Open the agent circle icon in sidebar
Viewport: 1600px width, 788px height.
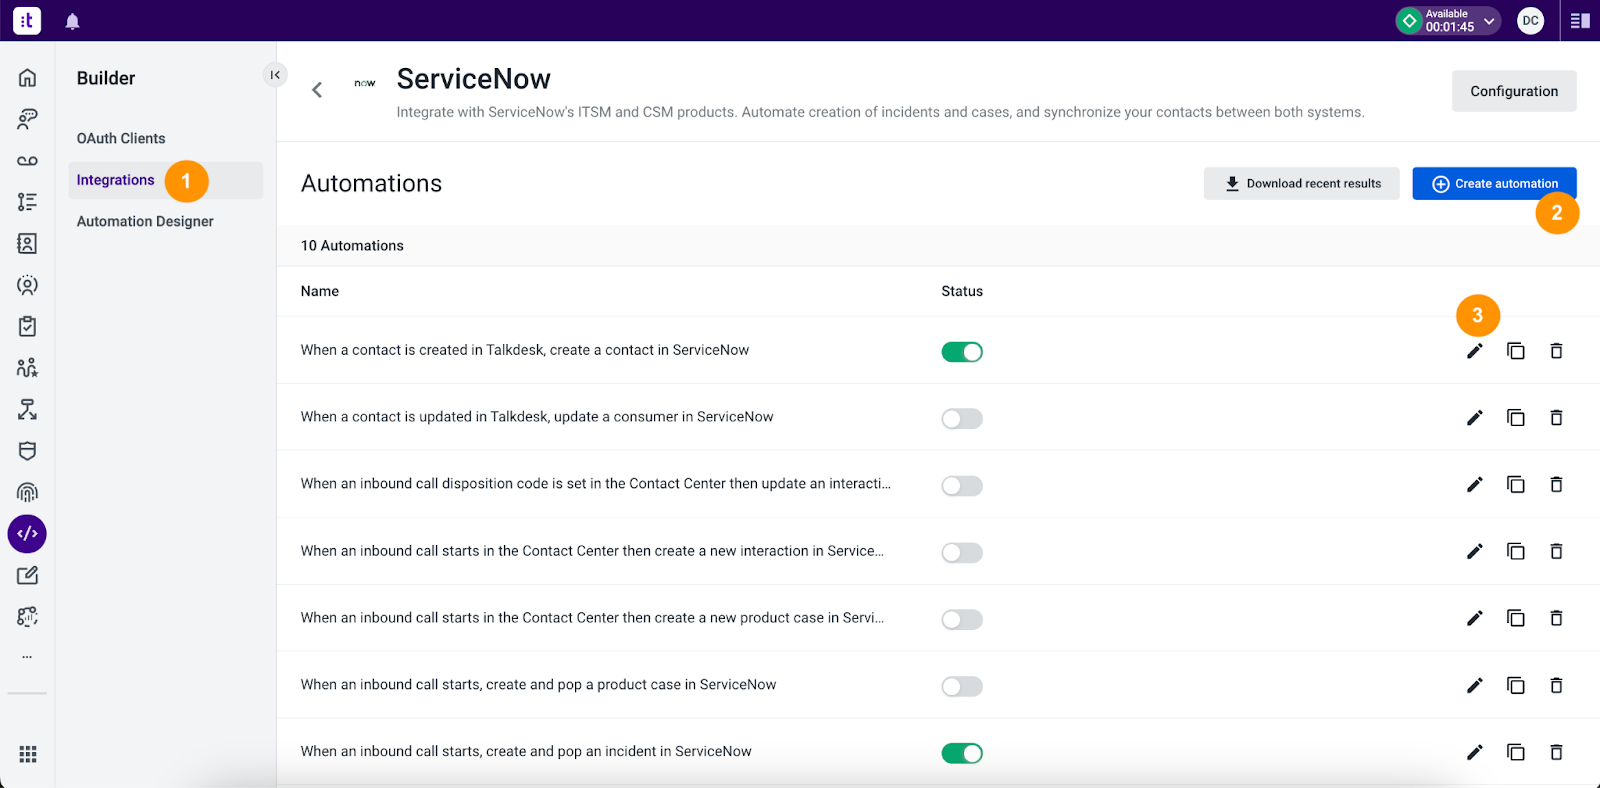(x=27, y=285)
